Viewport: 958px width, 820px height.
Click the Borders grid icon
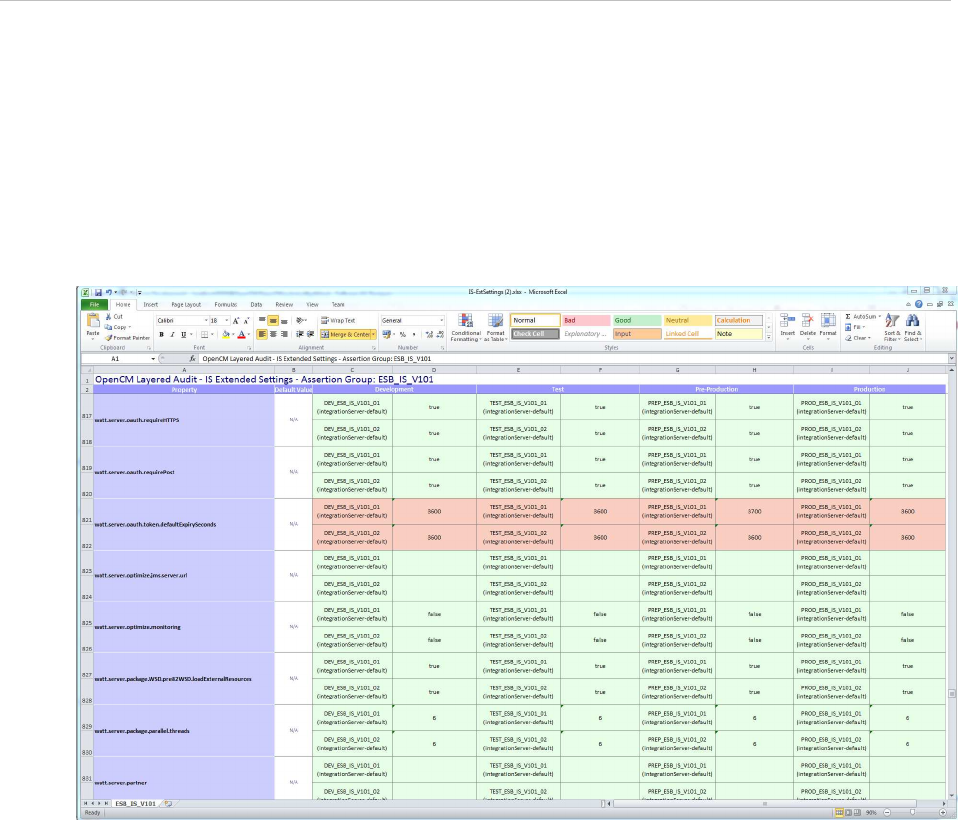coord(205,334)
